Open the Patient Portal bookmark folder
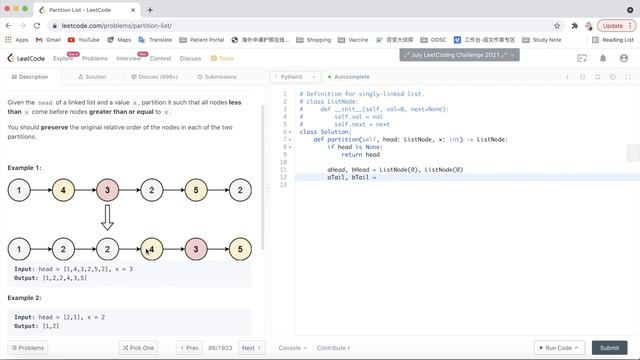This screenshot has height=360, width=640. [x=202, y=40]
